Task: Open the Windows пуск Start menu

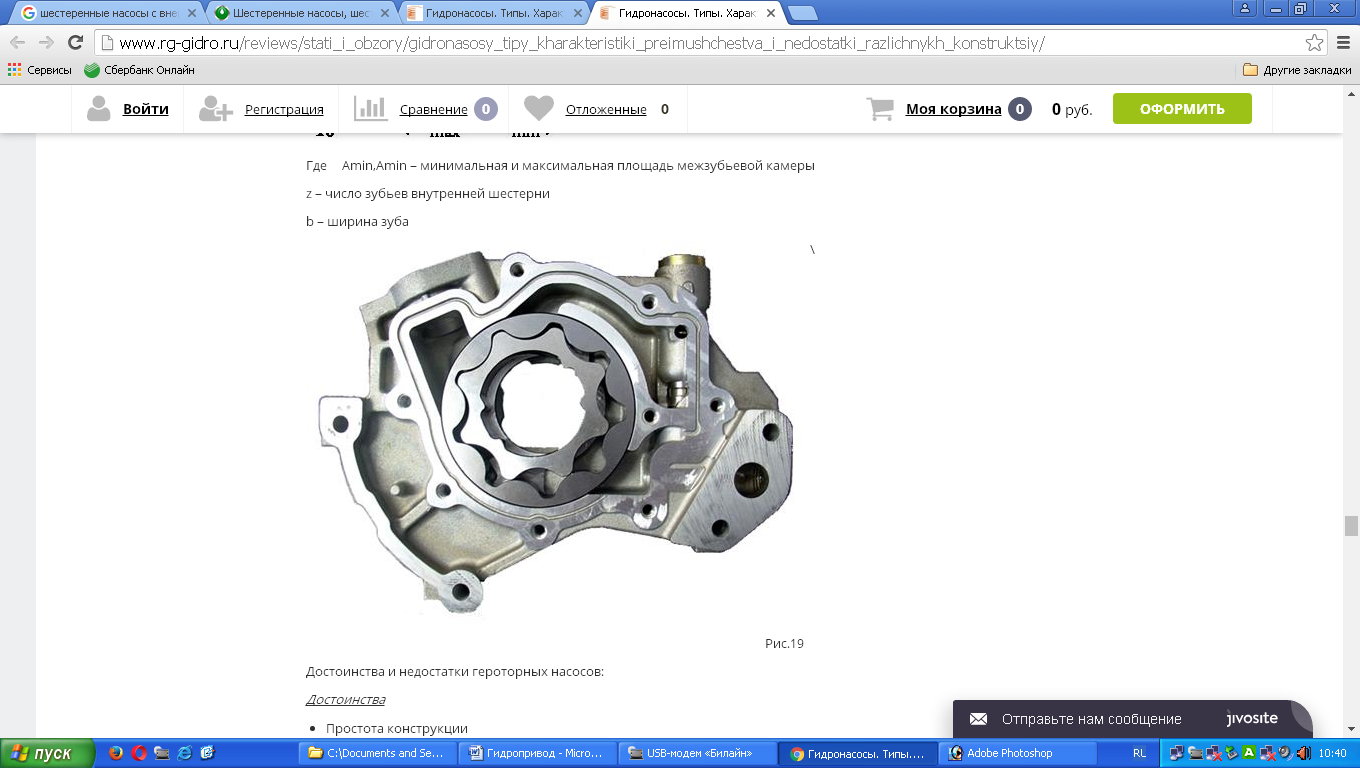Action: 48,753
